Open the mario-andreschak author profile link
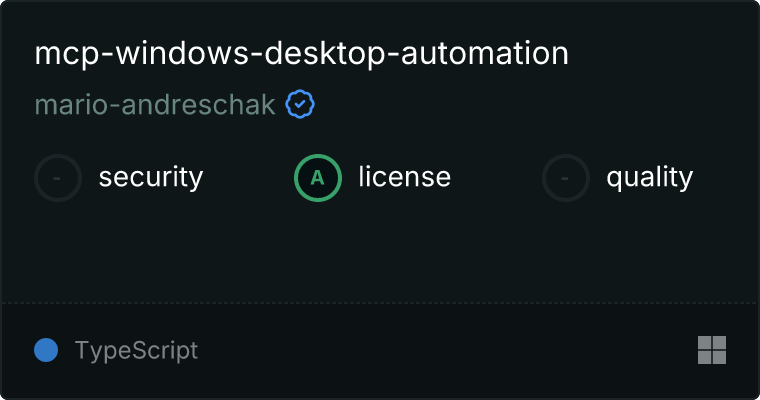Viewport: 760px width, 400px height. click(x=155, y=104)
